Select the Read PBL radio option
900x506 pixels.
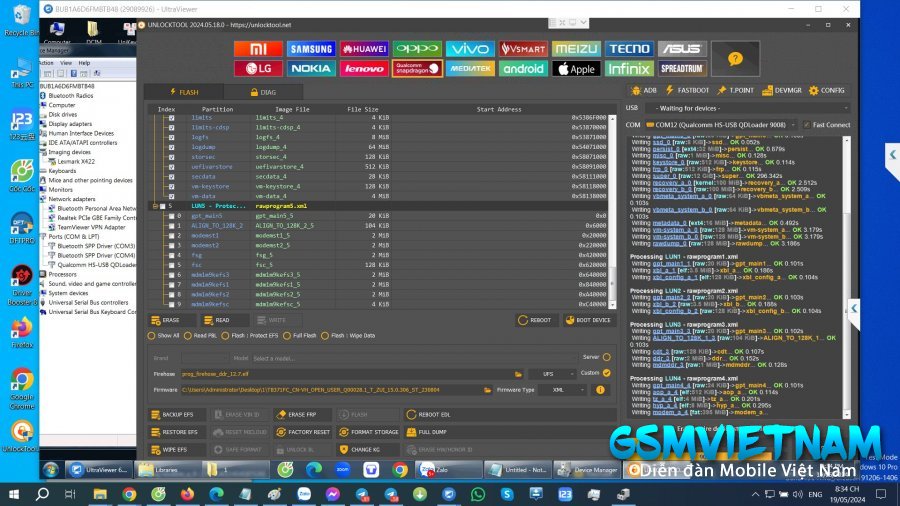click(x=188, y=336)
